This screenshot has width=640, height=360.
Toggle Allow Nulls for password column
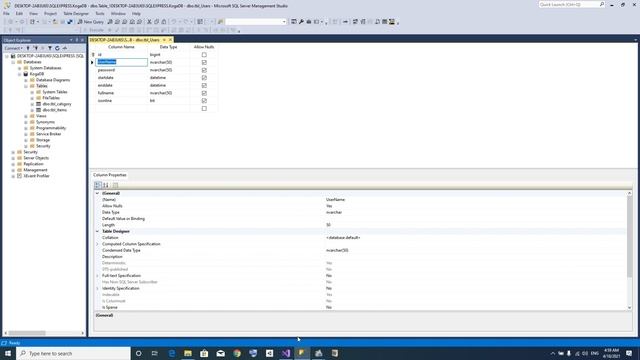[x=204, y=70]
